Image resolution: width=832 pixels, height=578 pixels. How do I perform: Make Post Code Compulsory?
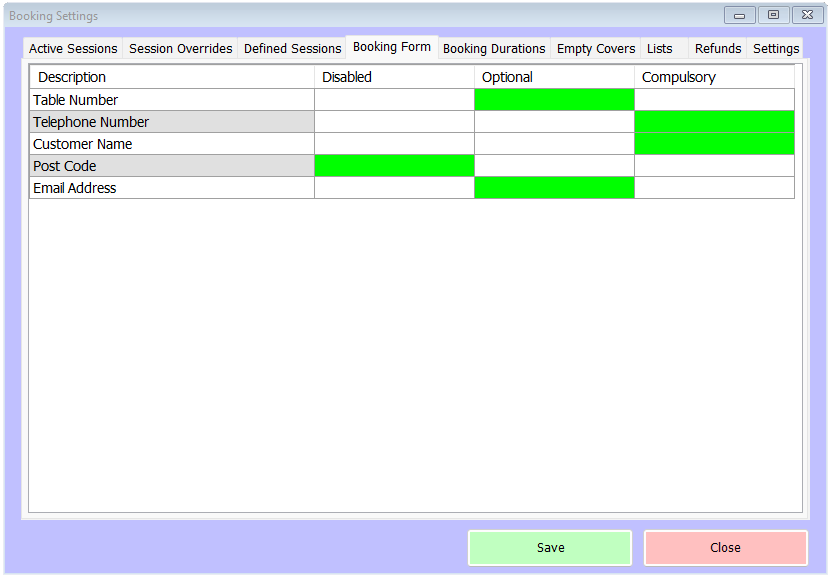(x=714, y=166)
